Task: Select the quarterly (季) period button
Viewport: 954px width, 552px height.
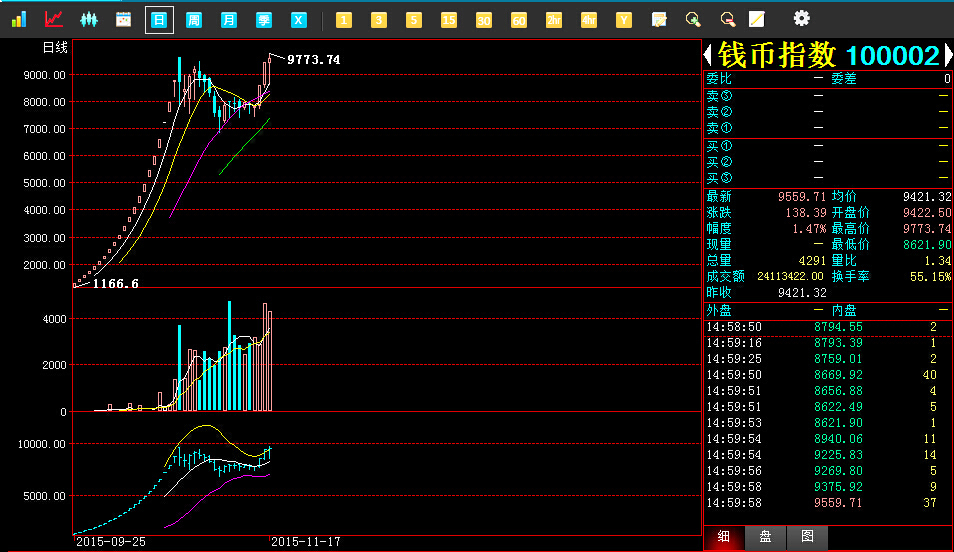Action: point(264,19)
